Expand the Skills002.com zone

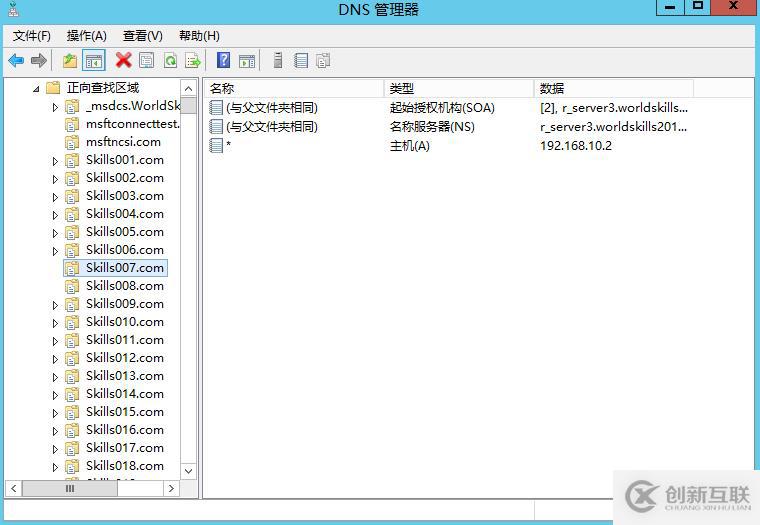(55, 179)
